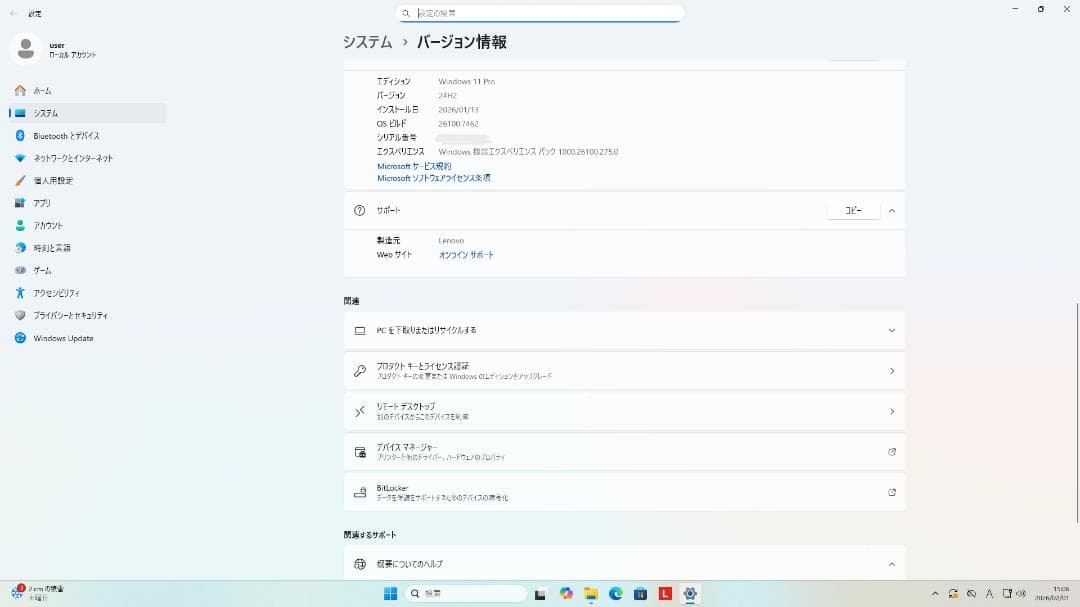Click the volume icon in the system tray
Image resolution: width=1080 pixels, height=607 pixels.
pos(1020,594)
